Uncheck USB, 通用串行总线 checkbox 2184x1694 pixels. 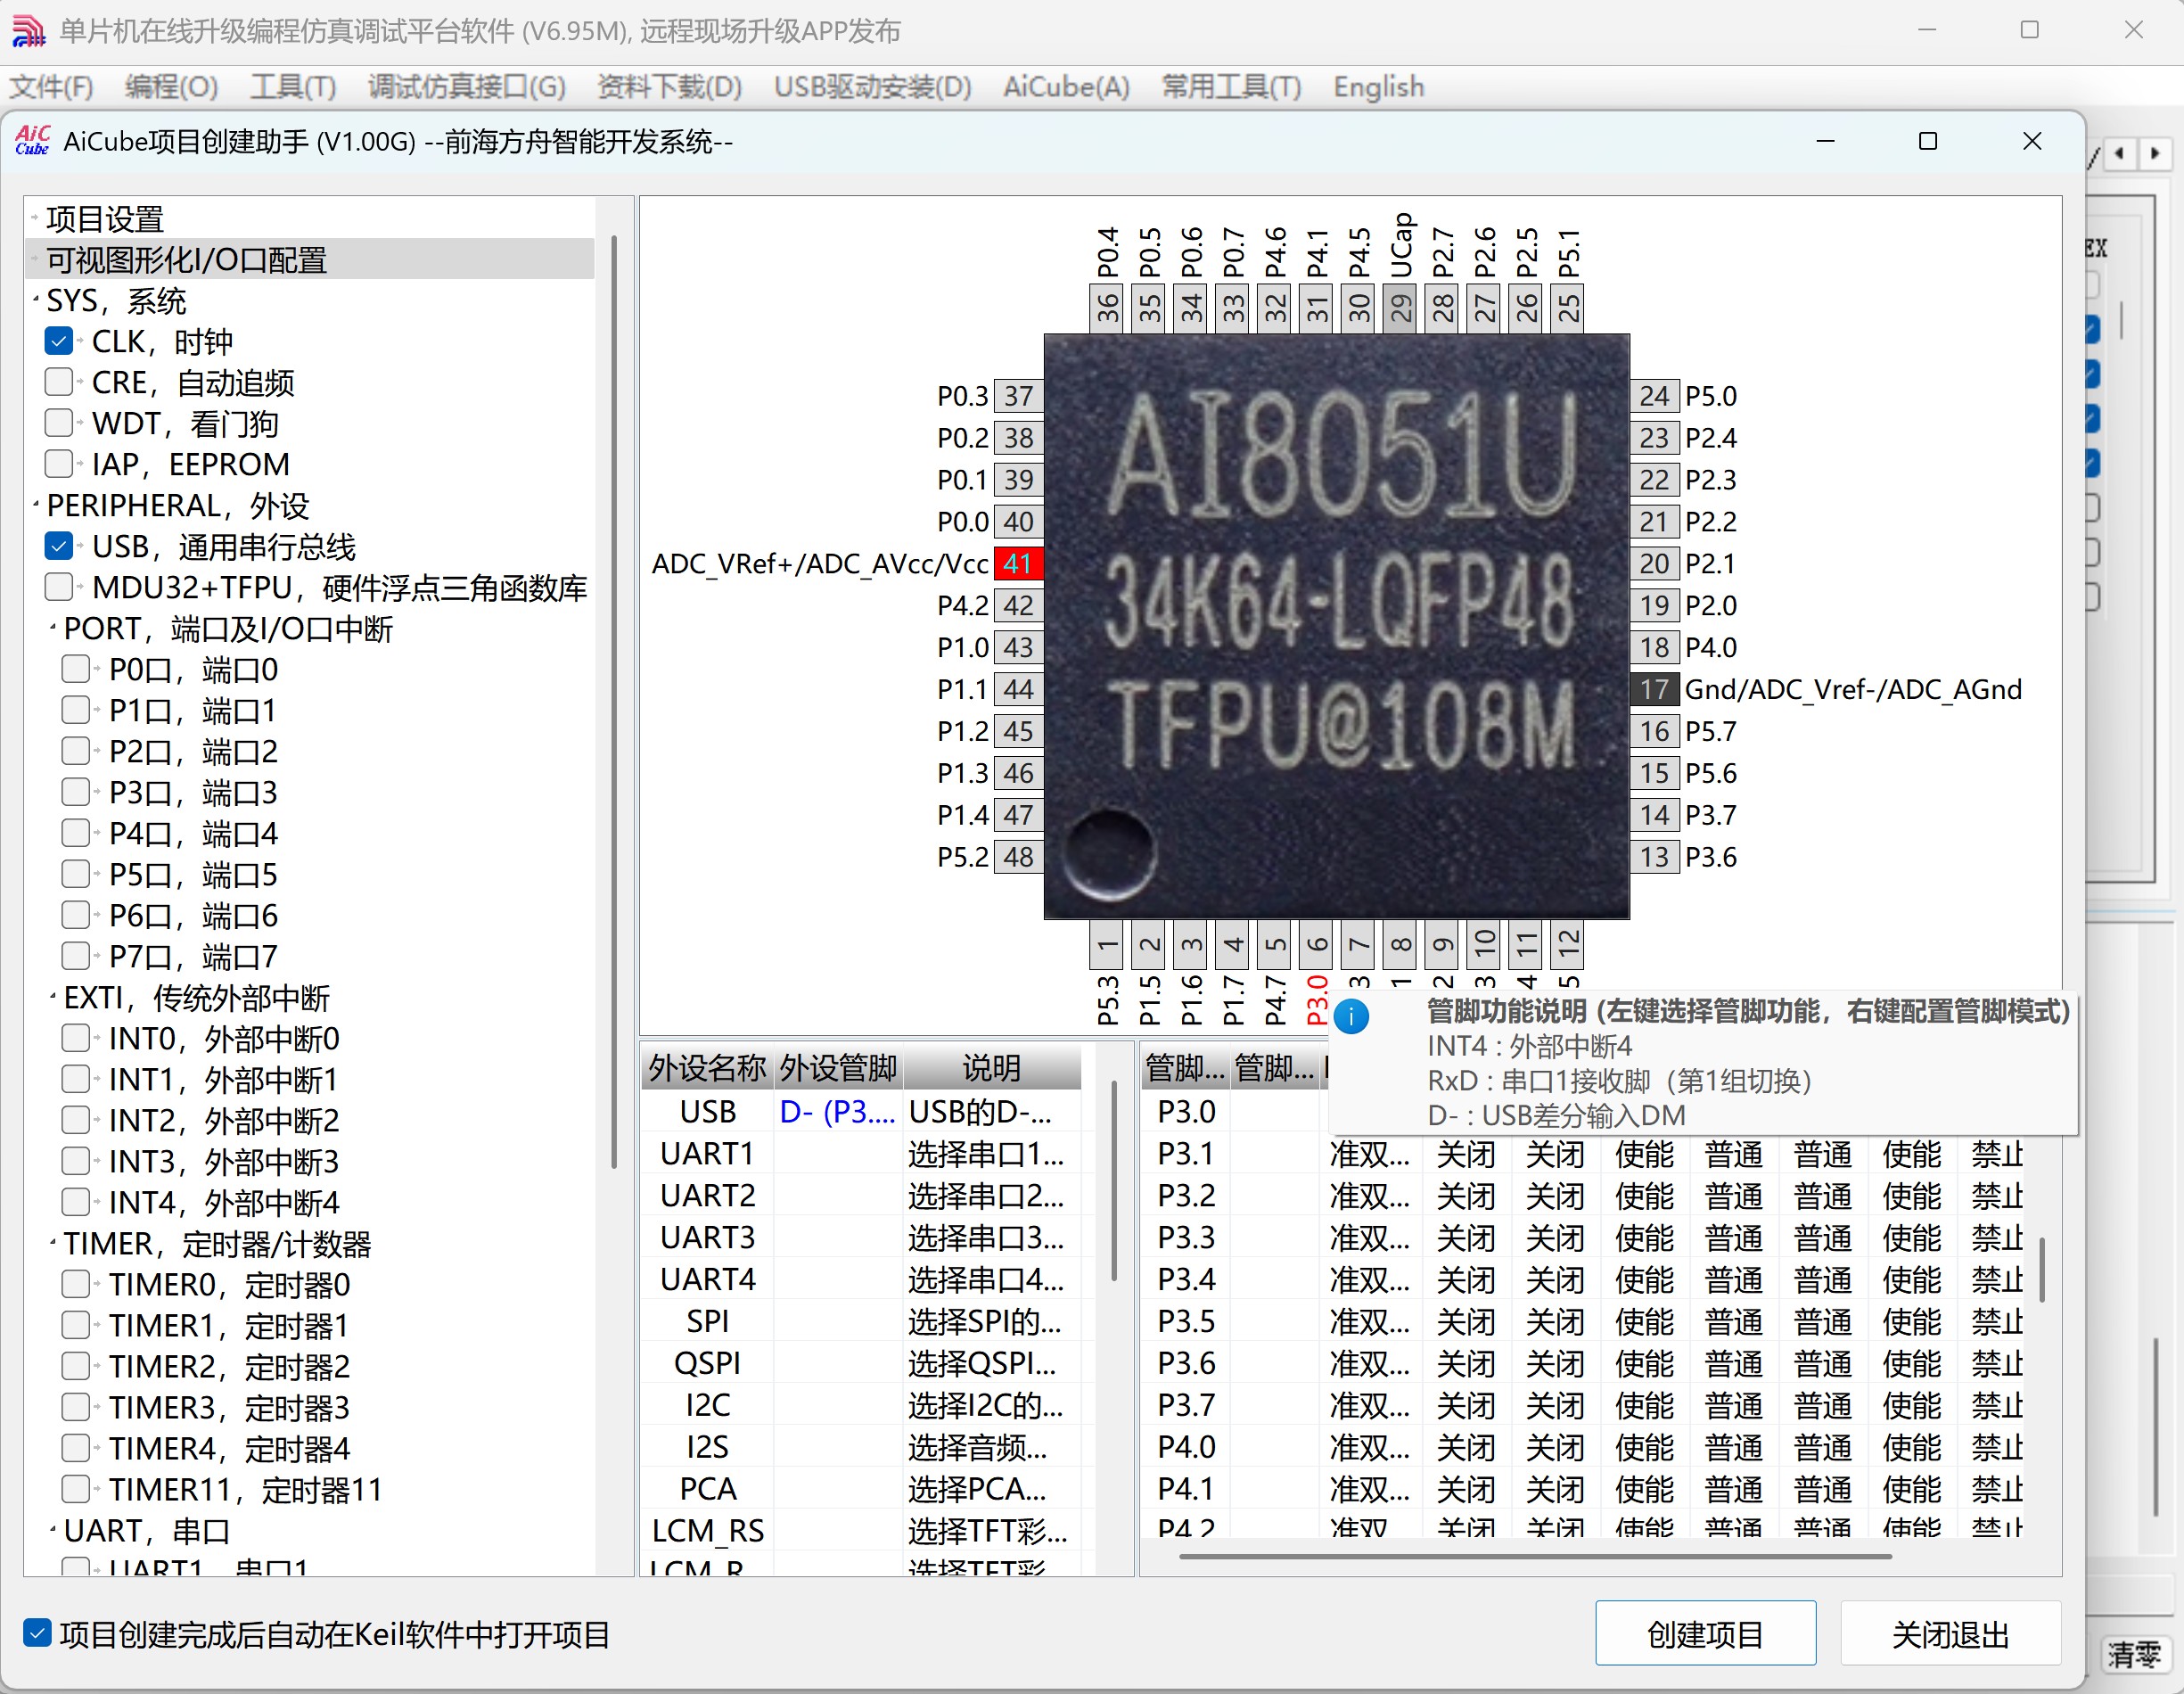(x=59, y=546)
